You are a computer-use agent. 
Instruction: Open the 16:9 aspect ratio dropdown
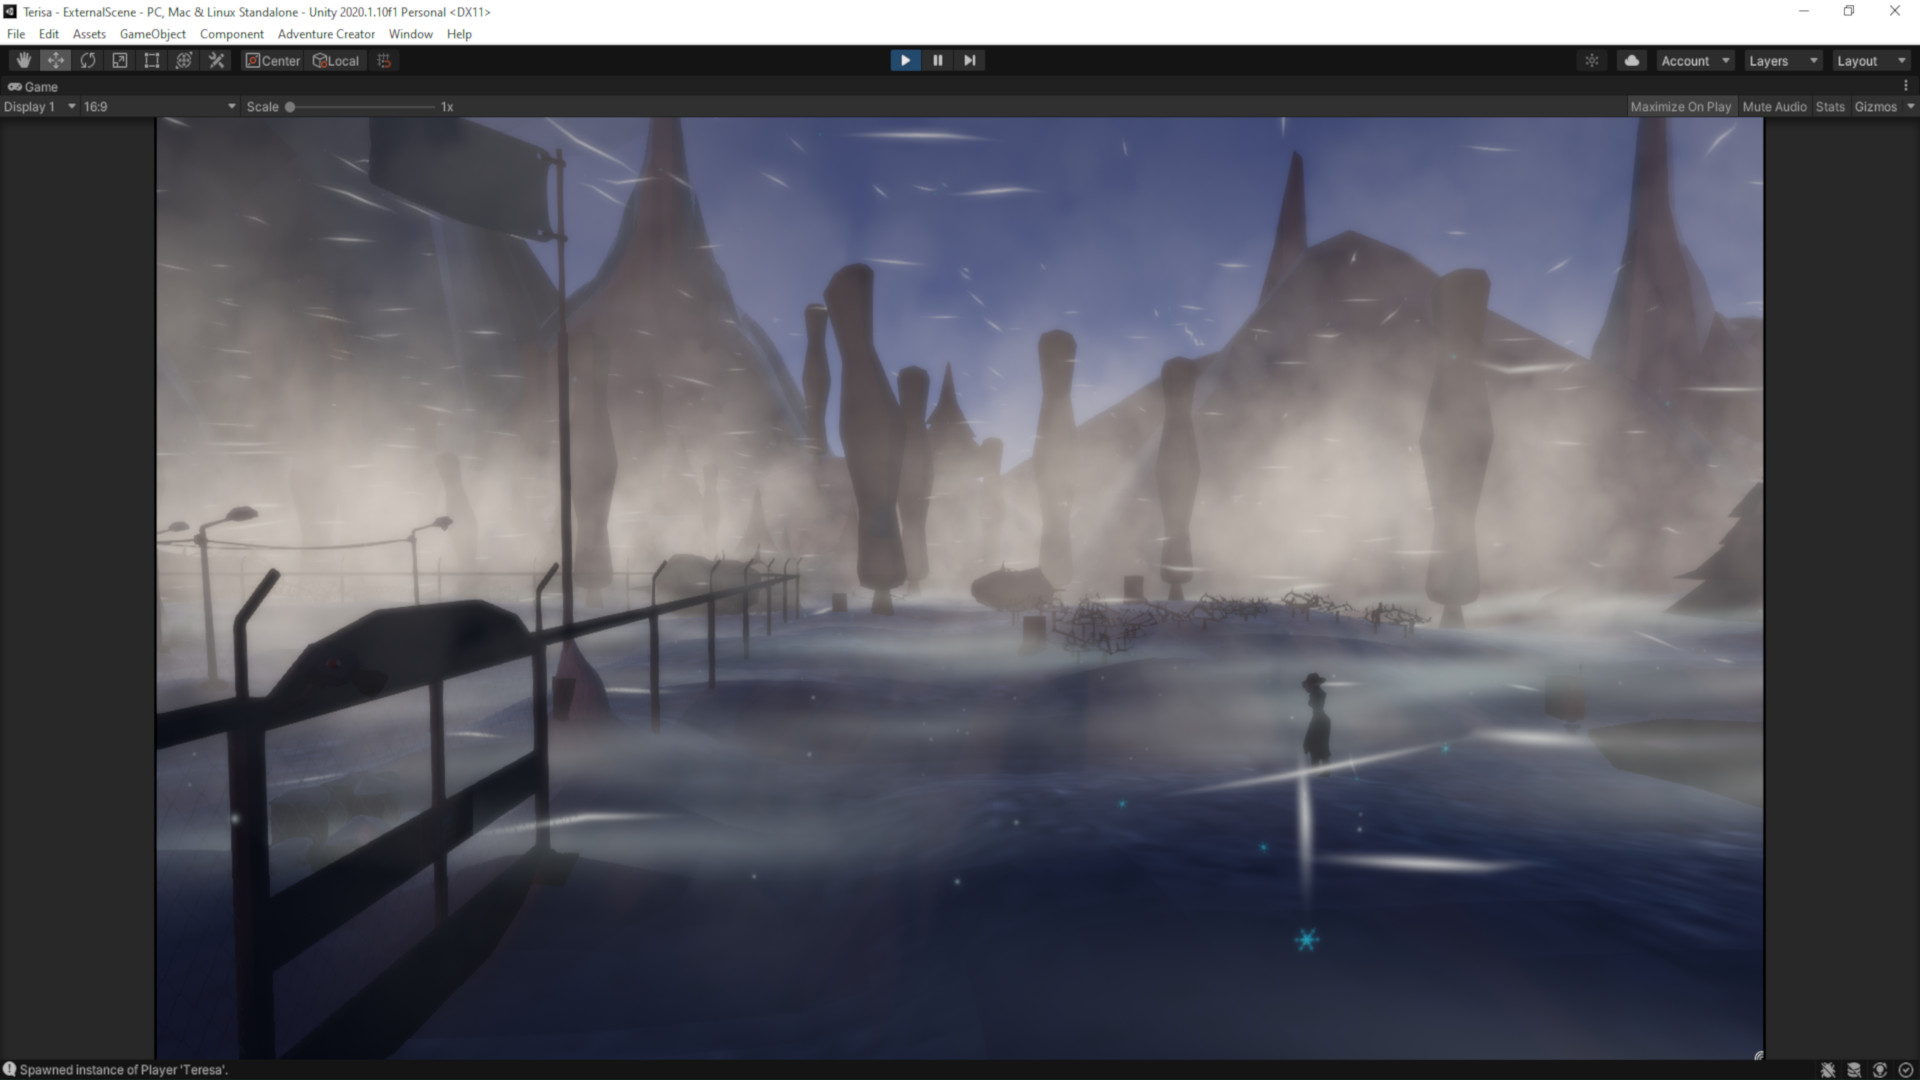[159, 106]
